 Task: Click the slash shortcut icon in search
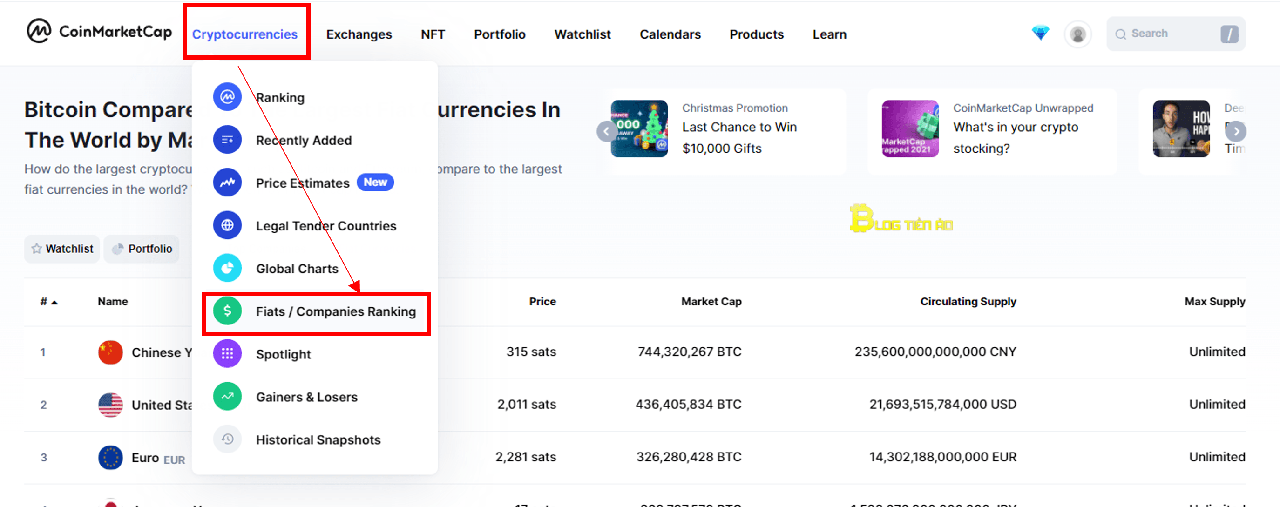tap(1230, 34)
